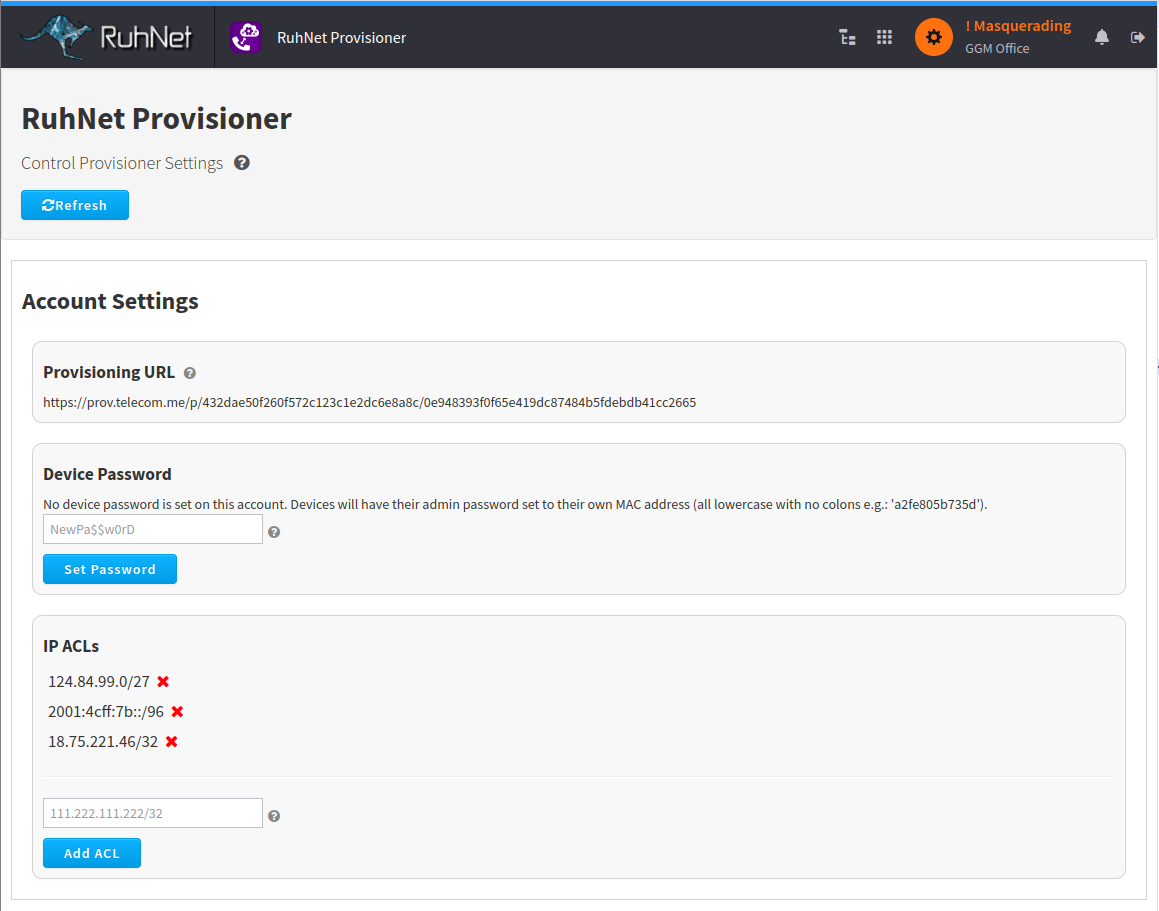Open the notifications bell
The image size is (1159, 911).
pos(1102,38)
